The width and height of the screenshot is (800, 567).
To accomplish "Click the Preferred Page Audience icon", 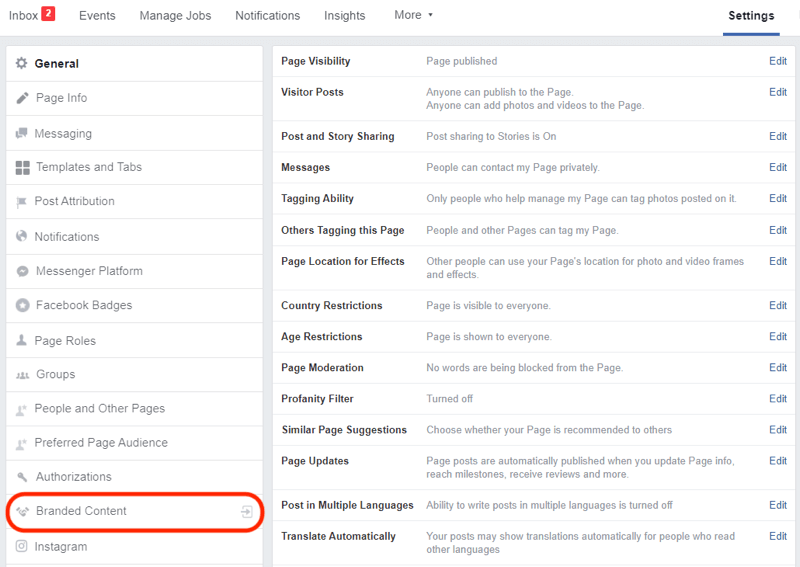I will click(x=21, y=443).
